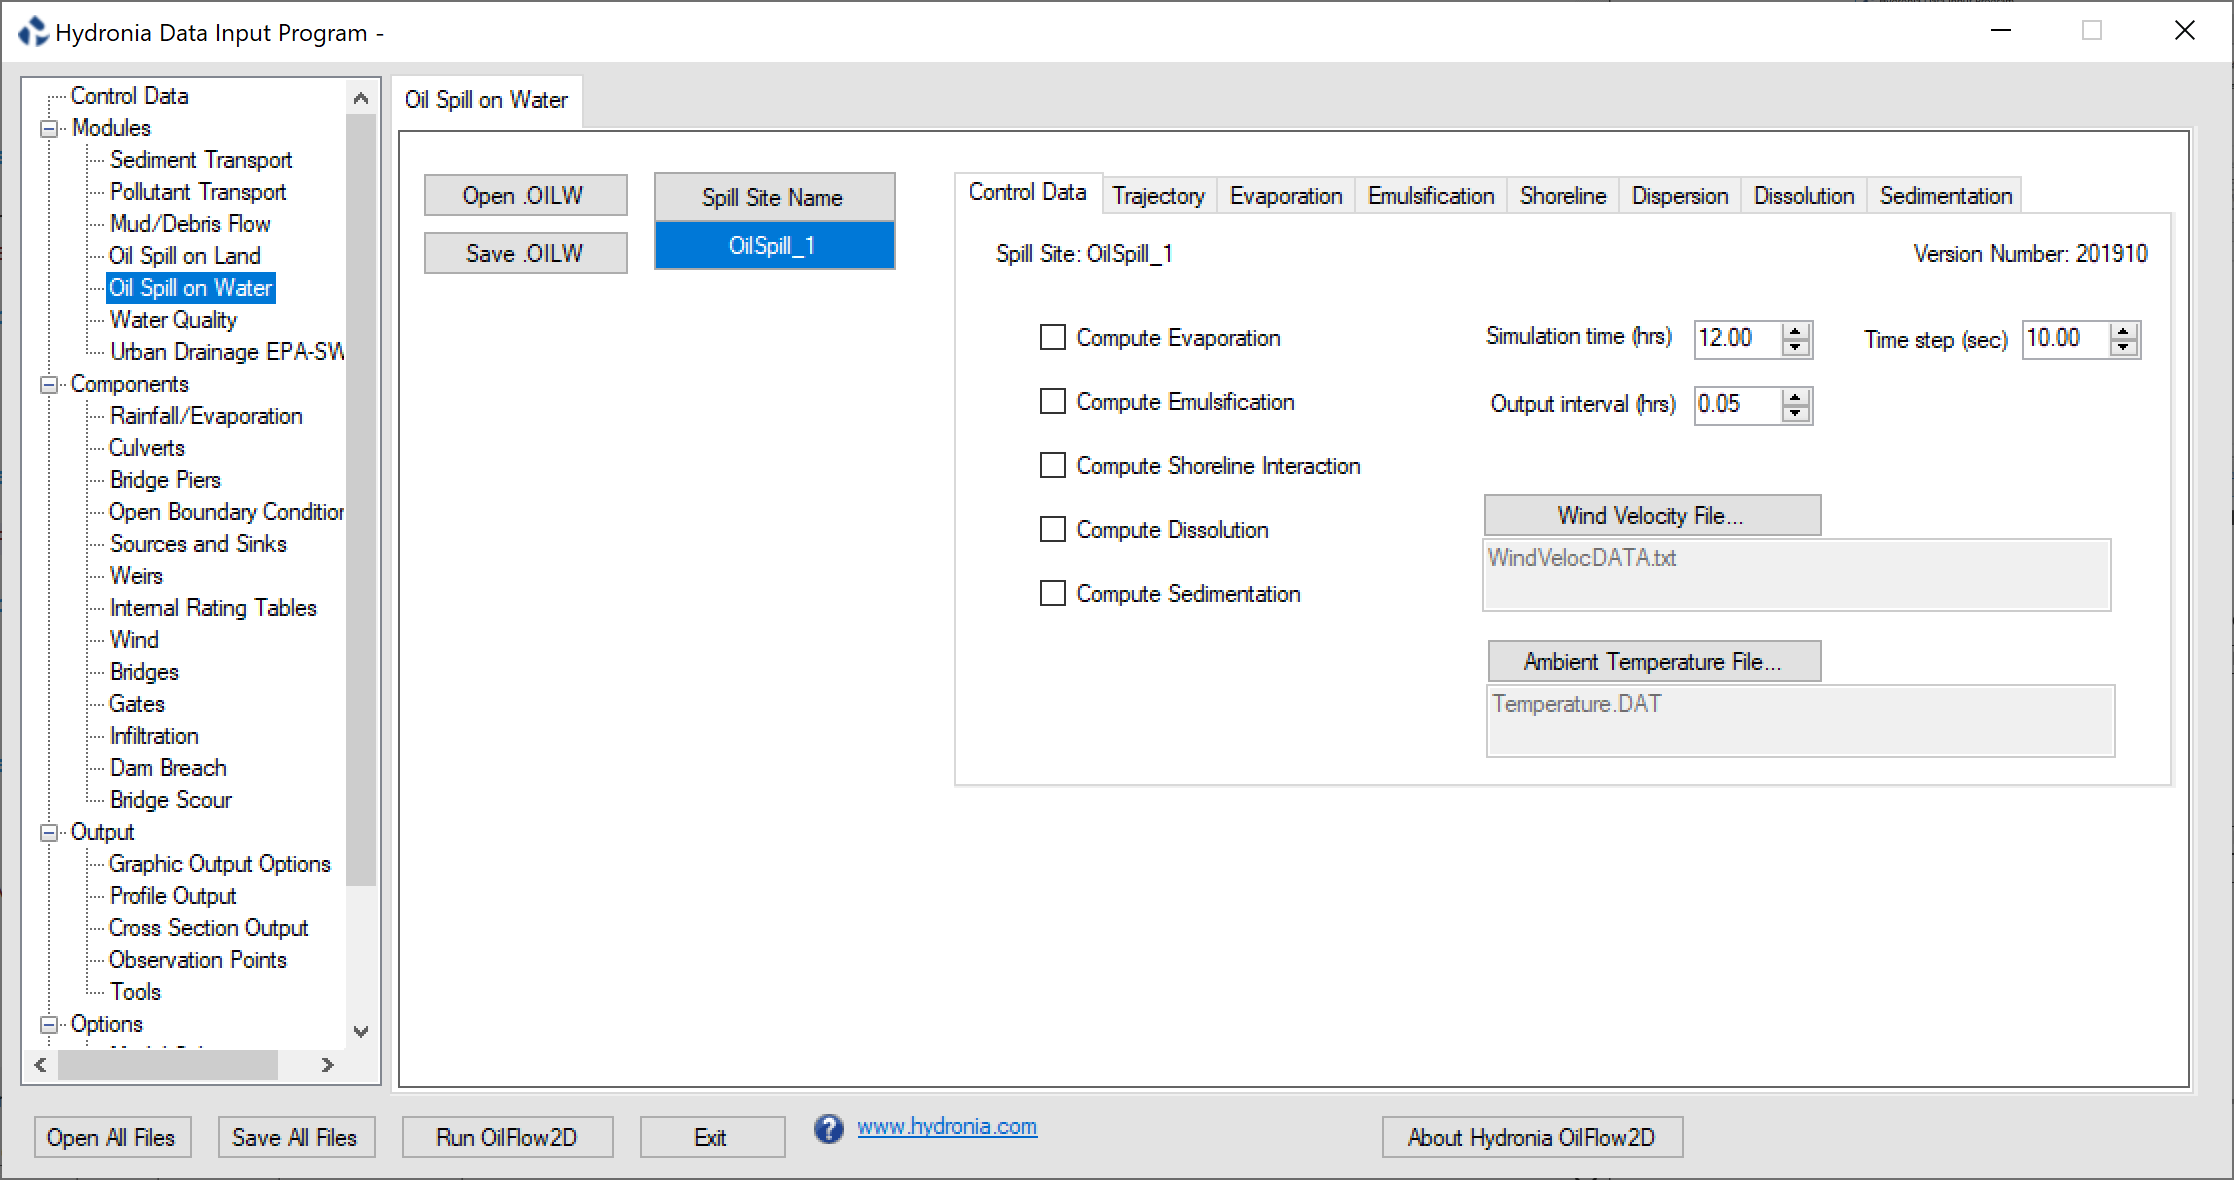Decrease Time step with down arrow
The width and height of the screenshot is (2234, 1180).
pos(2124,348)
